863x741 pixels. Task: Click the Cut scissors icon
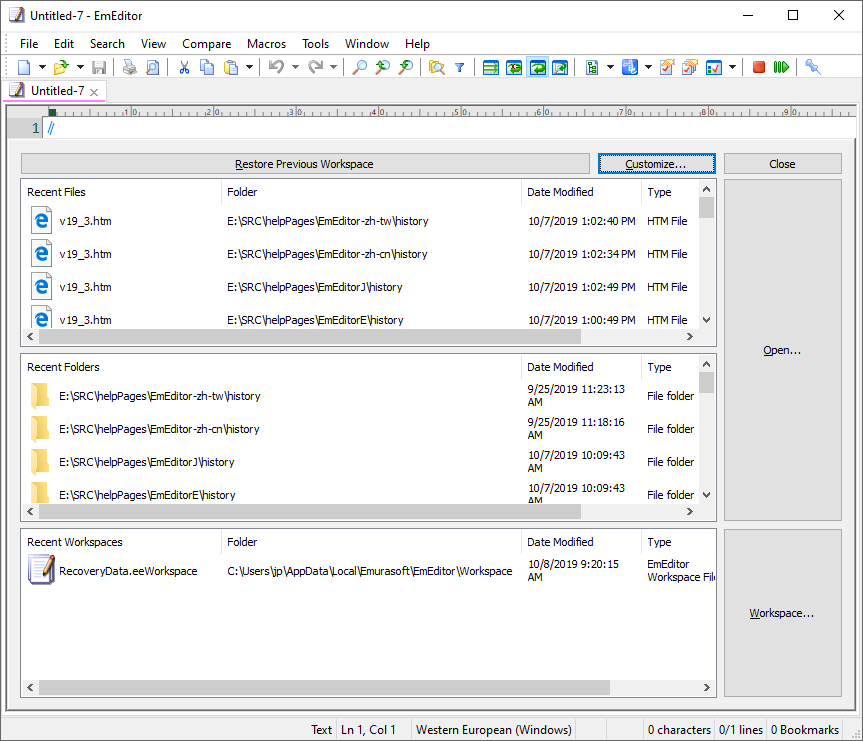coord(184,67)
